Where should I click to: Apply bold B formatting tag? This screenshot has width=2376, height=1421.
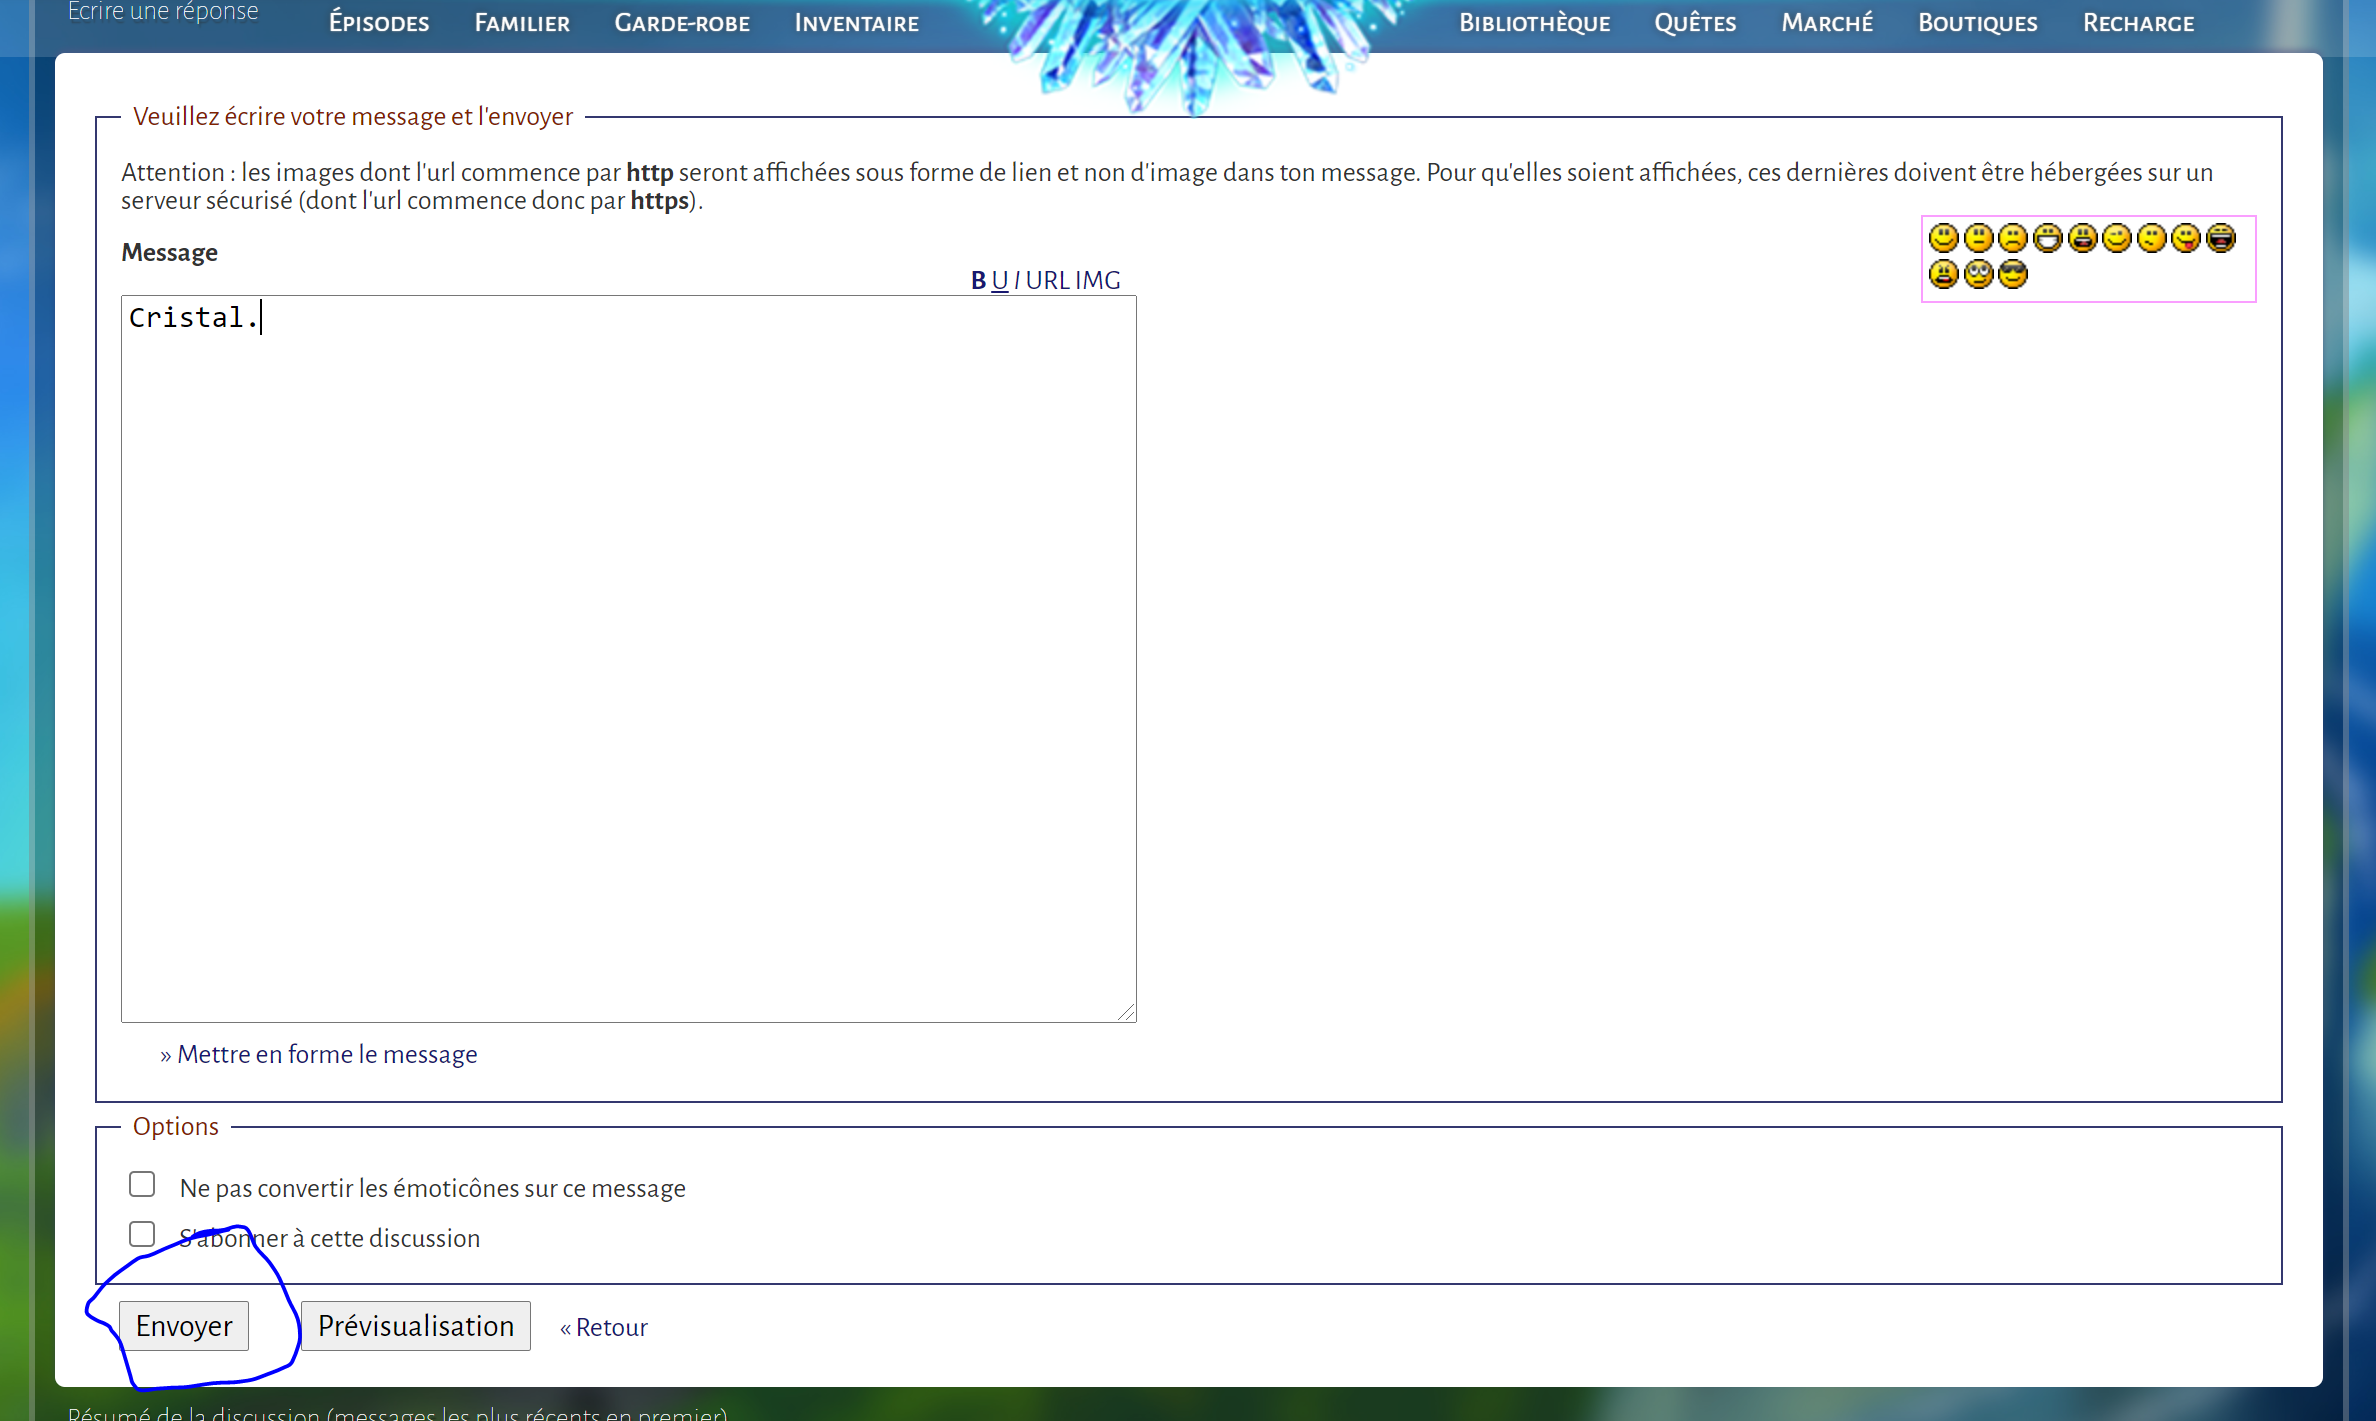[978, 281]
